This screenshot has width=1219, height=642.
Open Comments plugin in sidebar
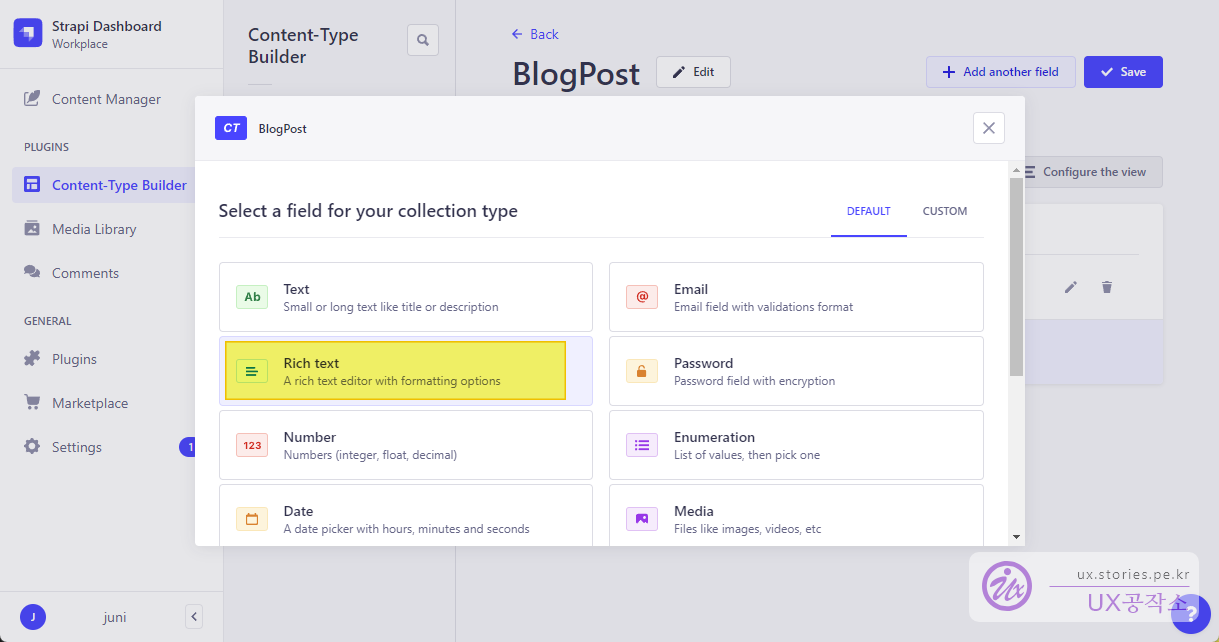click(85, 273)
